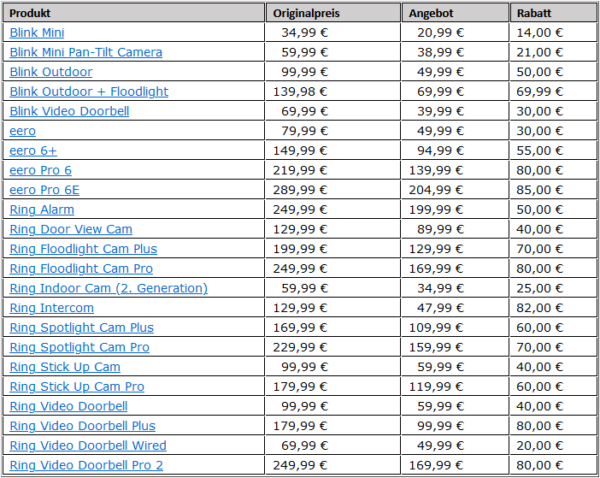Viewport: 600px width, 478px height.
Task: Select the 109,99 € offer cell
Action: (455, 328)
